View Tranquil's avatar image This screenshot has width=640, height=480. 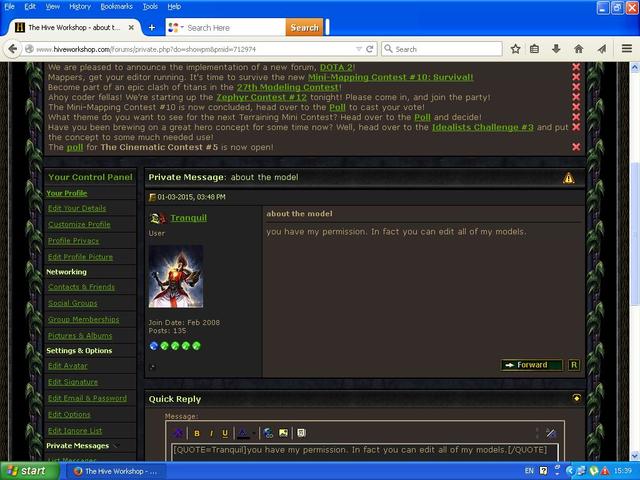pos(176,276)
